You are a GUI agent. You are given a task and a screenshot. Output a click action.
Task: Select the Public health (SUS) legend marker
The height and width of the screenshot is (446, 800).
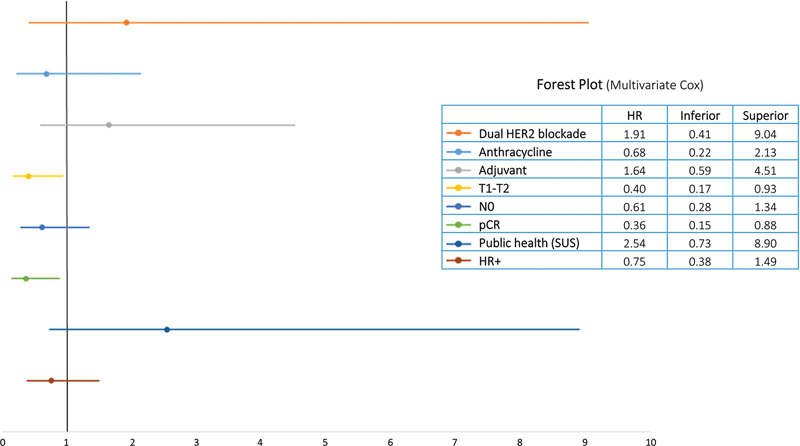pyautogui.click(x=458, y=242)
